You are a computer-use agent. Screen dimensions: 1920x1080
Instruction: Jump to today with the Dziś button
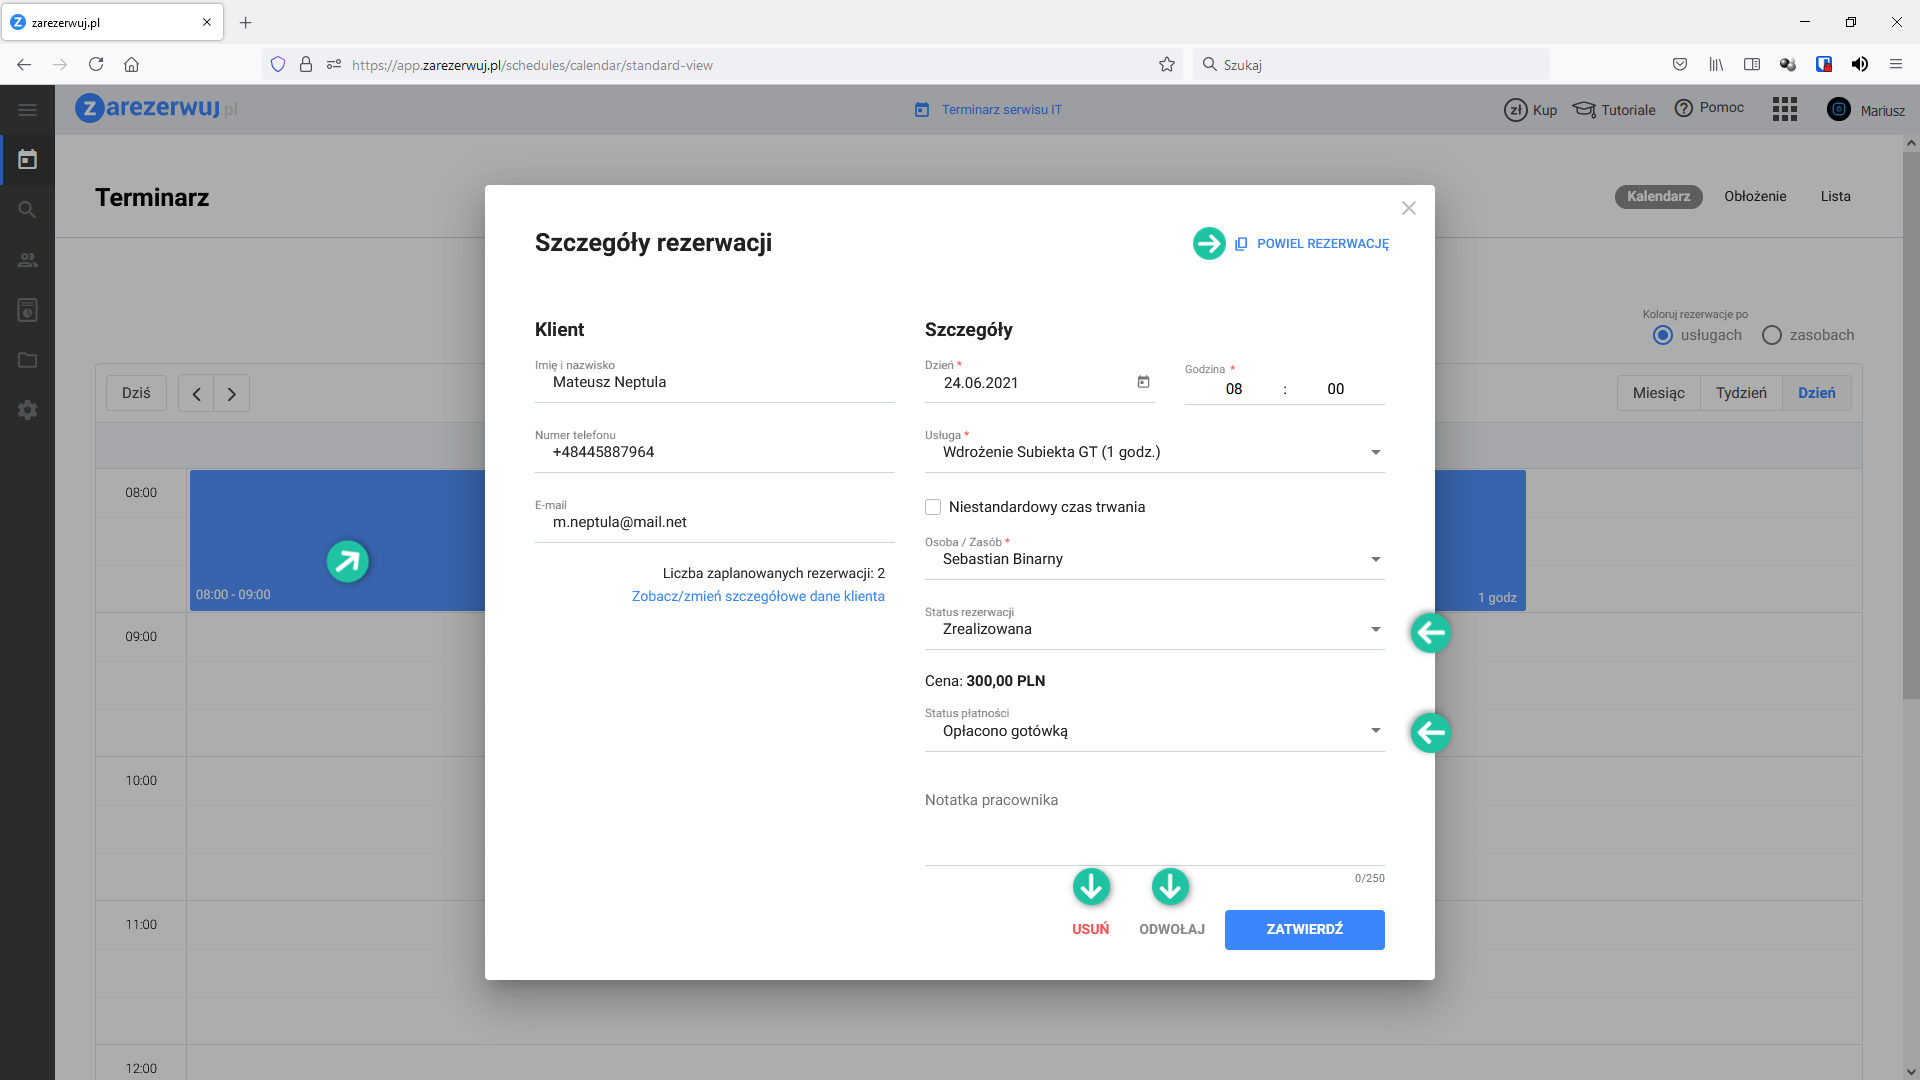click(136, 394)
